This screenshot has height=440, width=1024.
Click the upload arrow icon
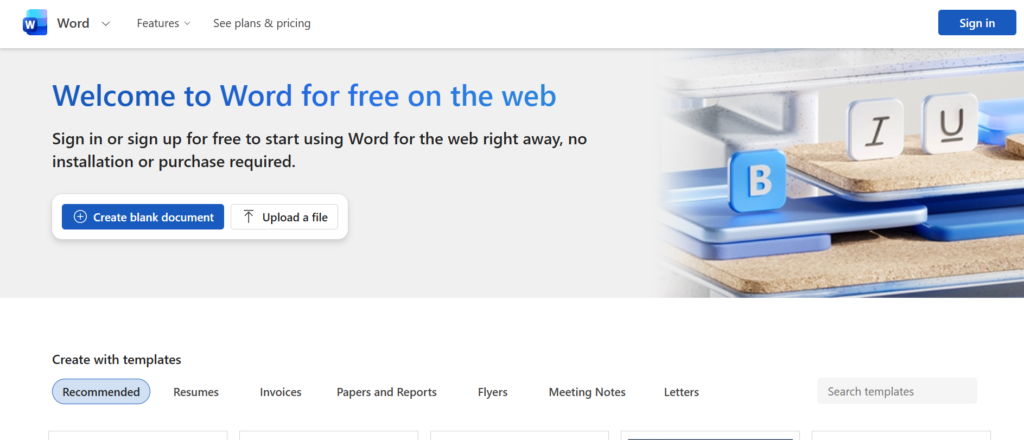click(x=248, y=217)
